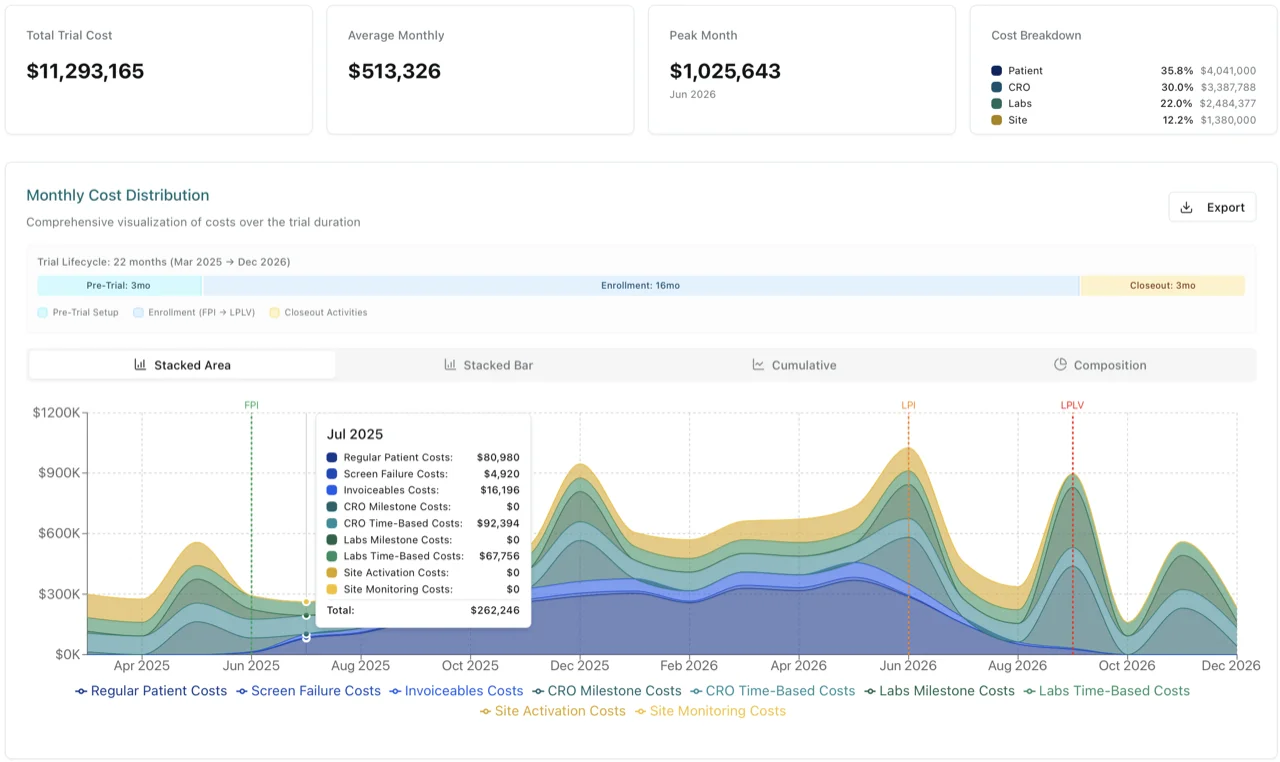1280x762 pixels.
Task: Toggle the Site Monitoring Costs series
Action: click(710, 711)
